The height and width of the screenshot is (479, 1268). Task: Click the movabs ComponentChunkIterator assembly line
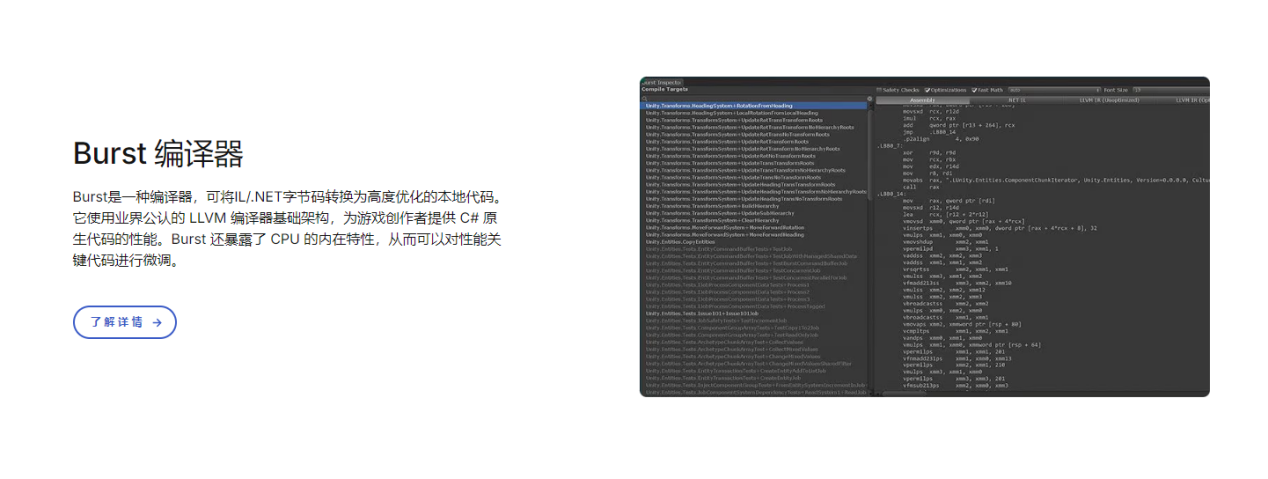(x=1055, y=180)
